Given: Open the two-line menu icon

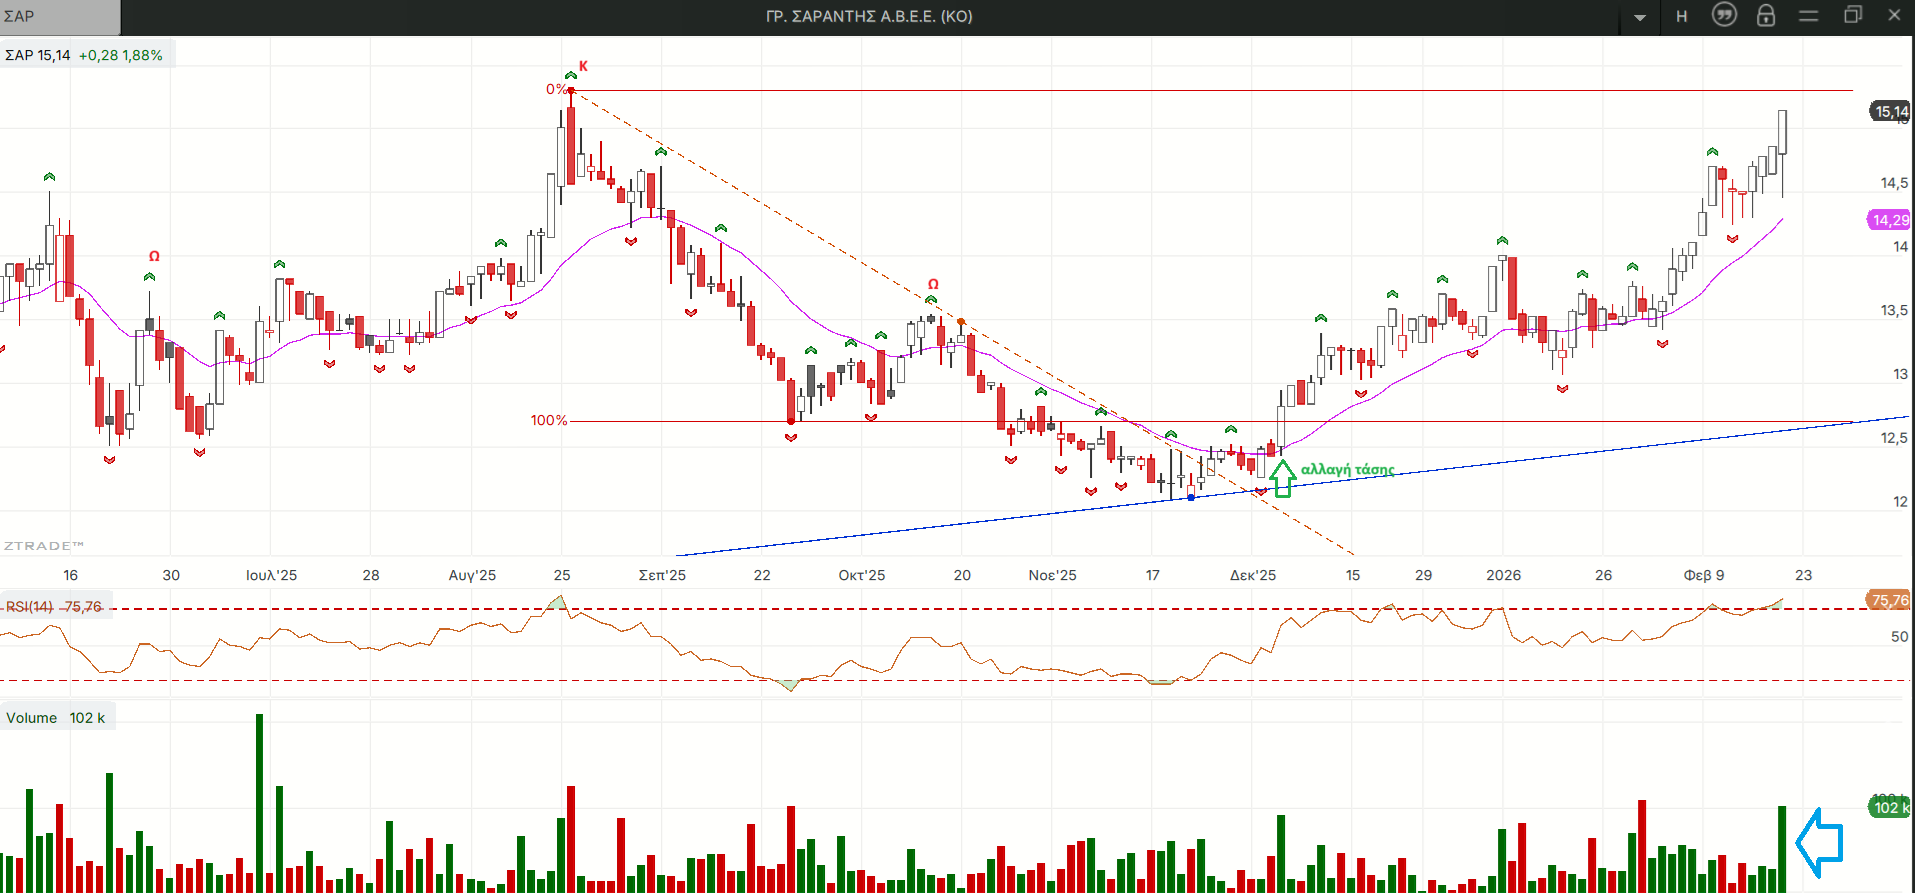Looking at the screenshot, I should (1808, 16).
